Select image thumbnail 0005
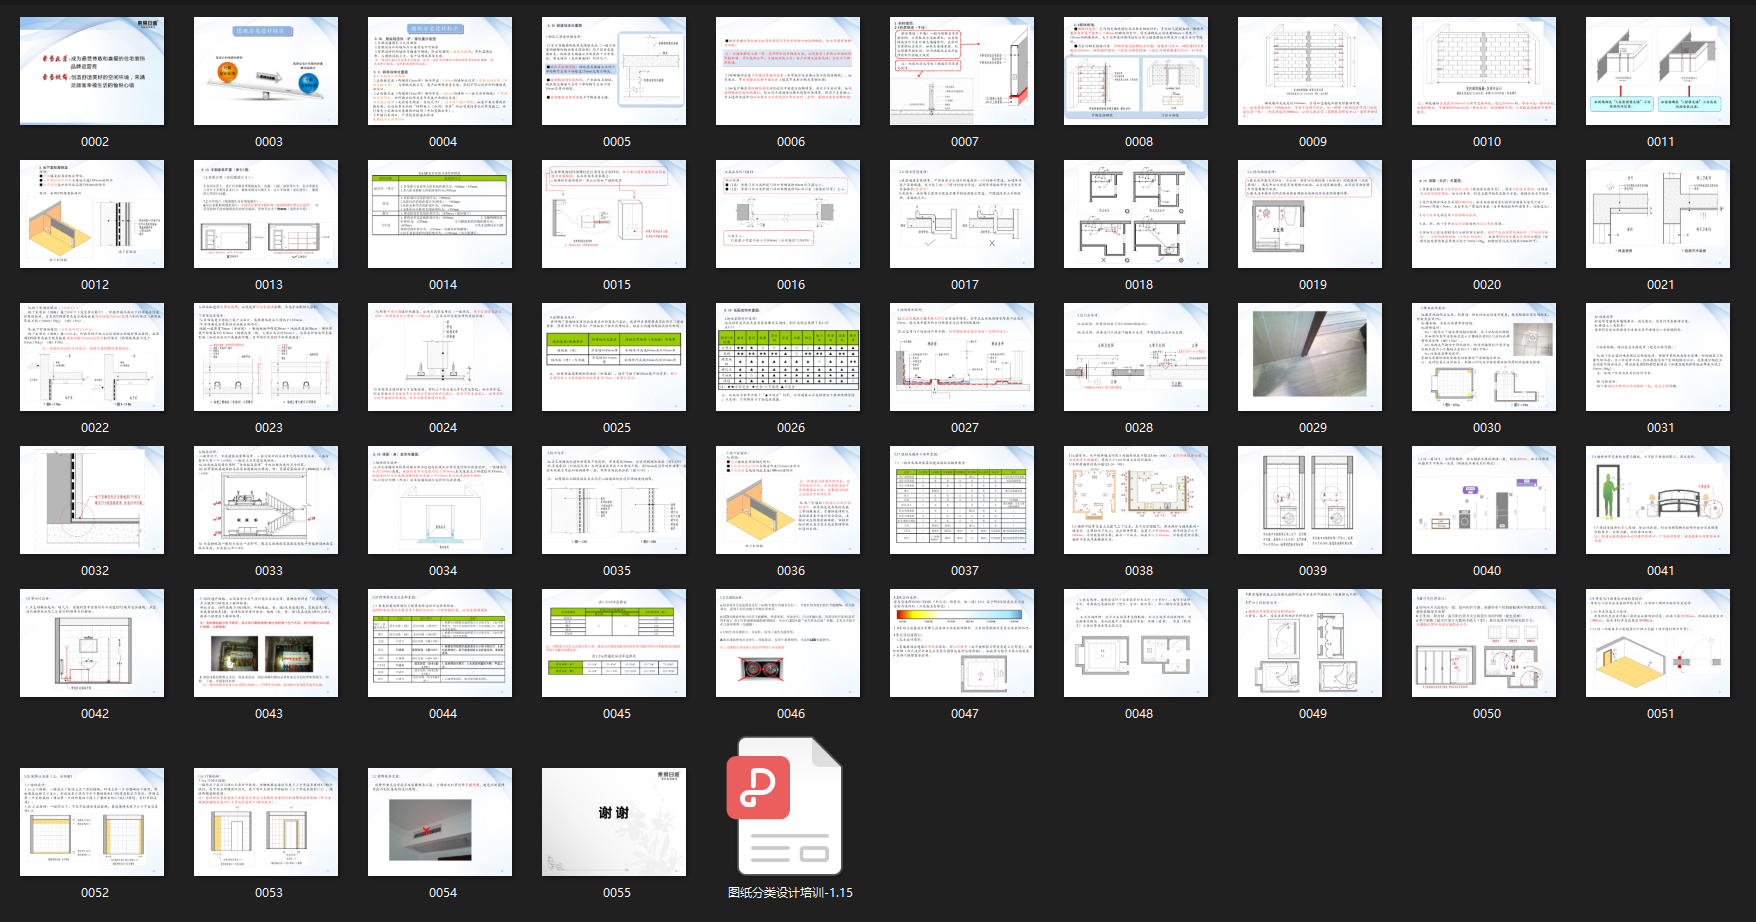 point(614,71)
